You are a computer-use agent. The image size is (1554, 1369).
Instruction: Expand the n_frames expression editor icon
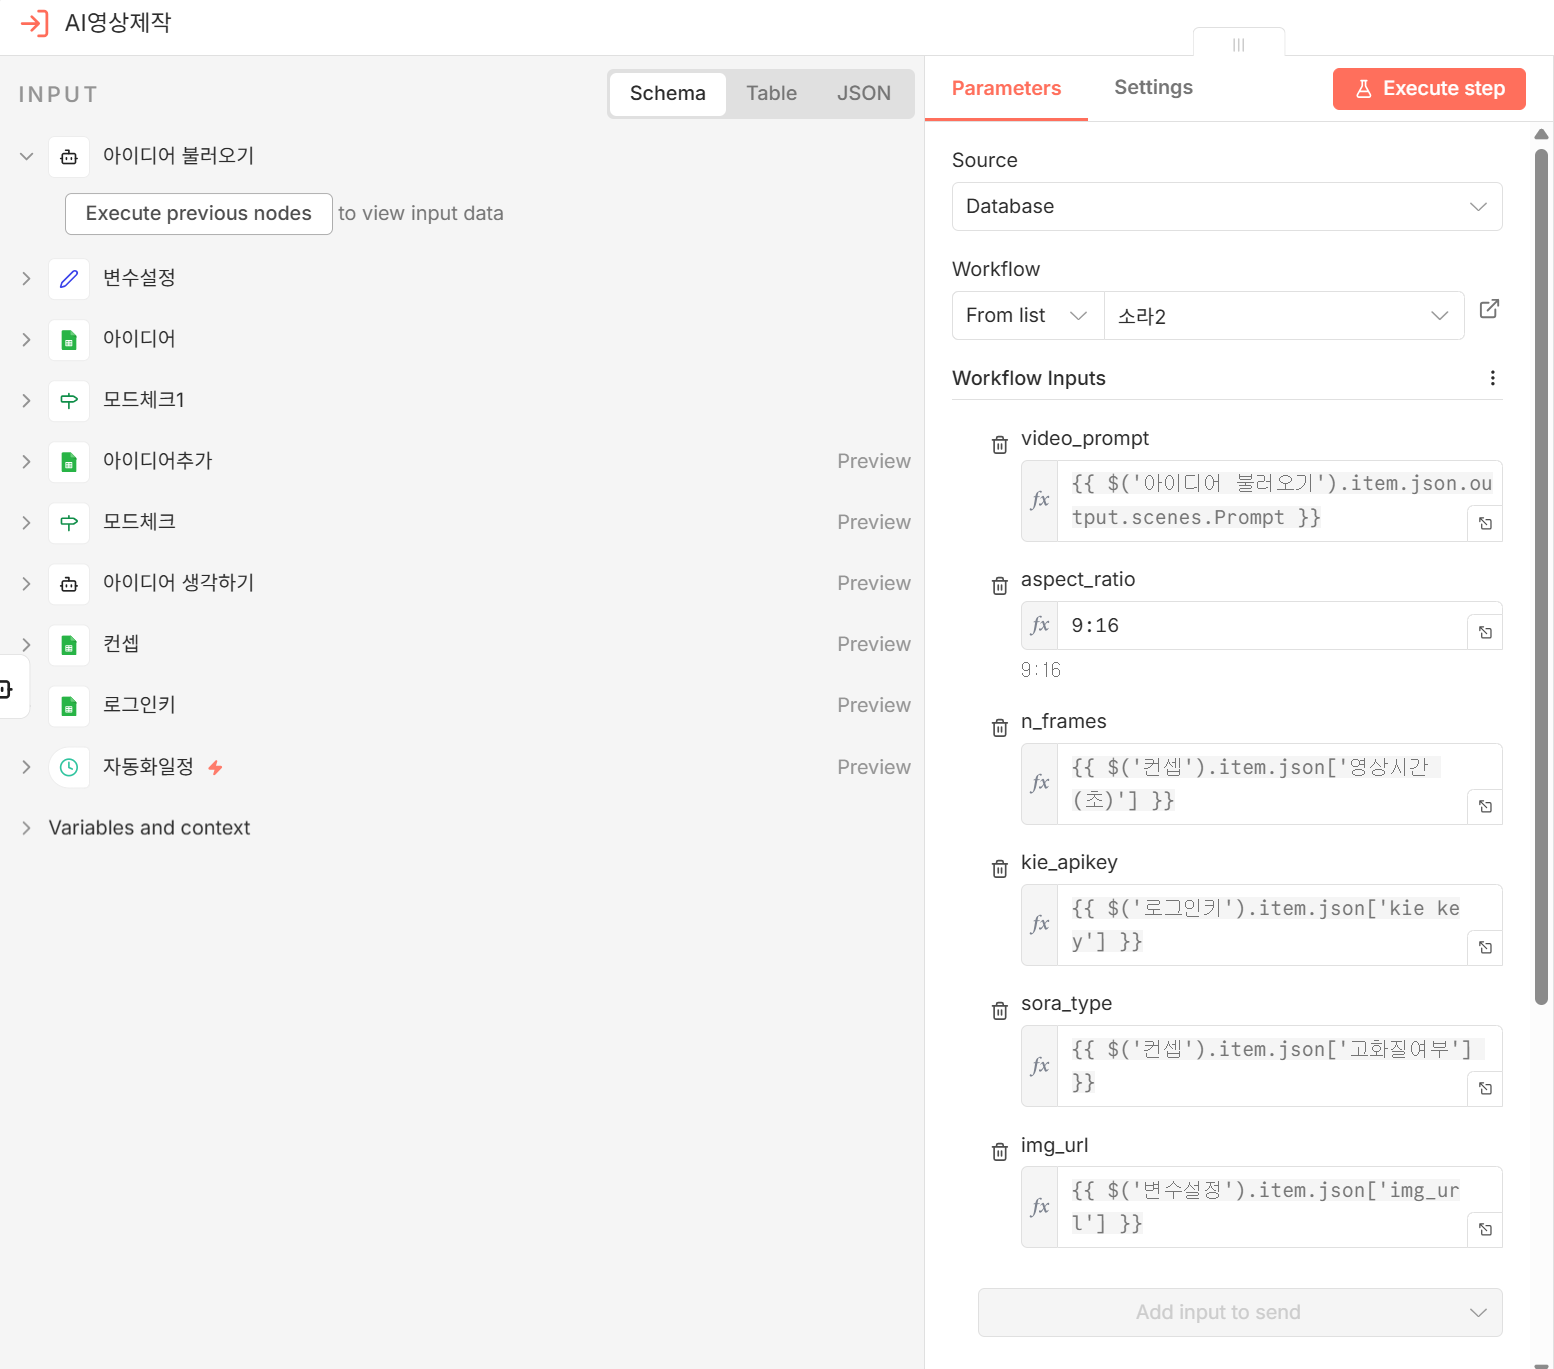click(1485, 806)
